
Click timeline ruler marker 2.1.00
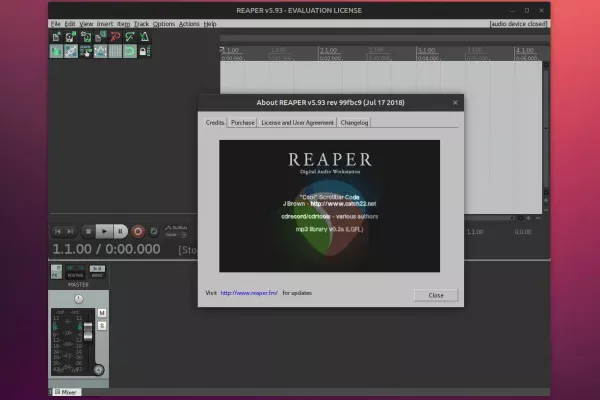328,50
